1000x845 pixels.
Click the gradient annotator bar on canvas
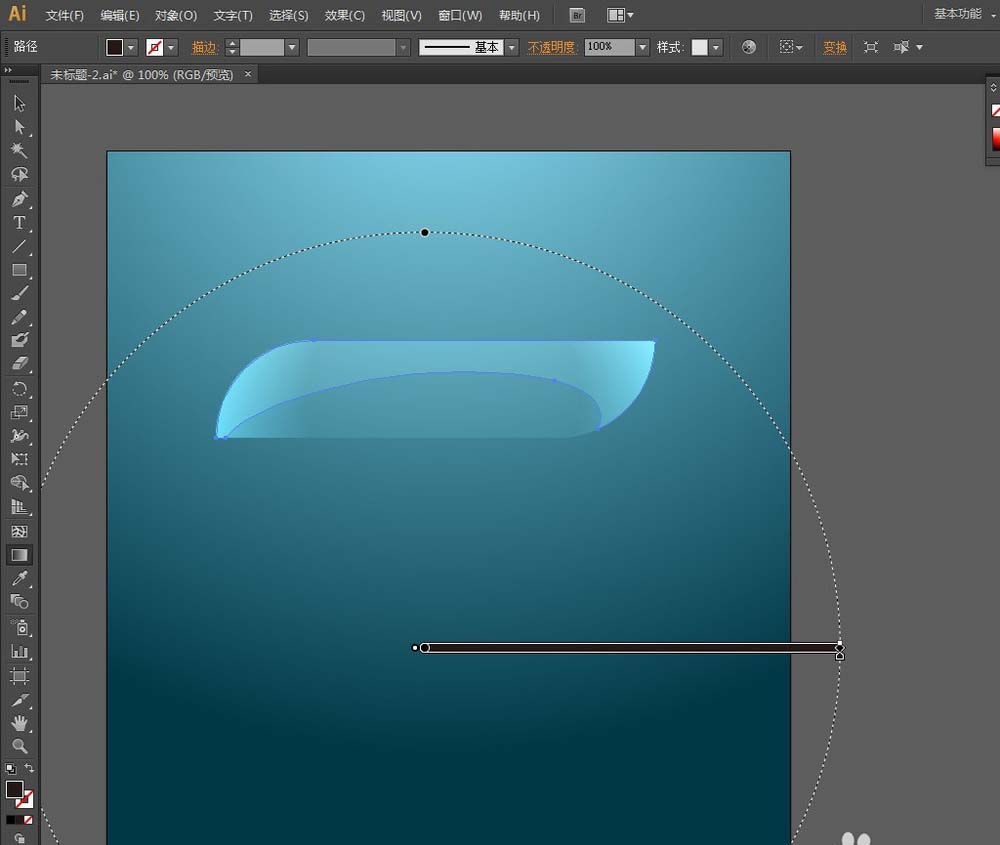631,648
